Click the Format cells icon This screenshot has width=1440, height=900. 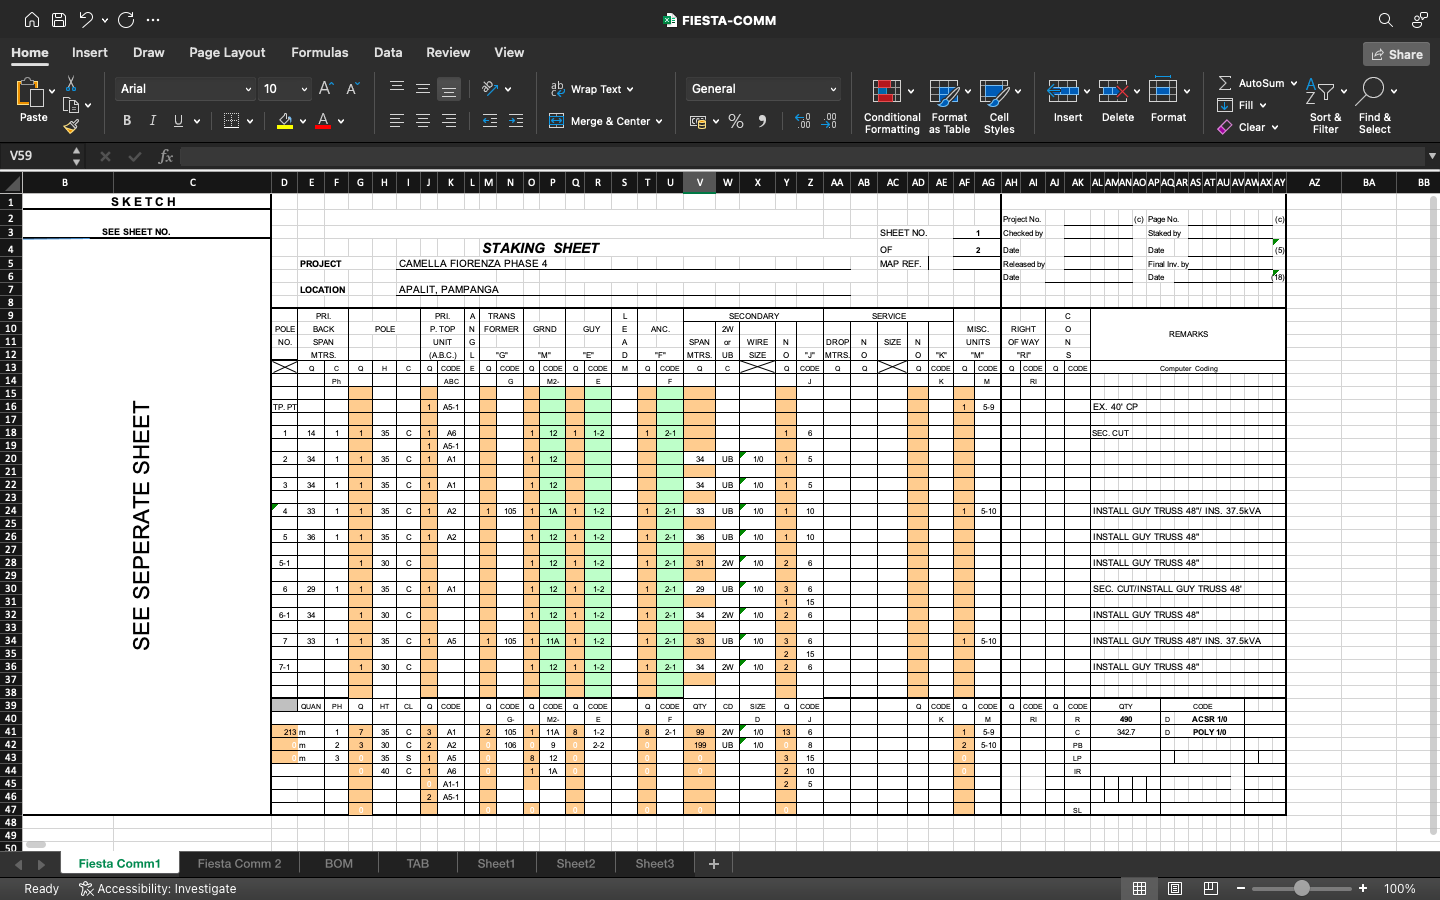[1163, 91]
